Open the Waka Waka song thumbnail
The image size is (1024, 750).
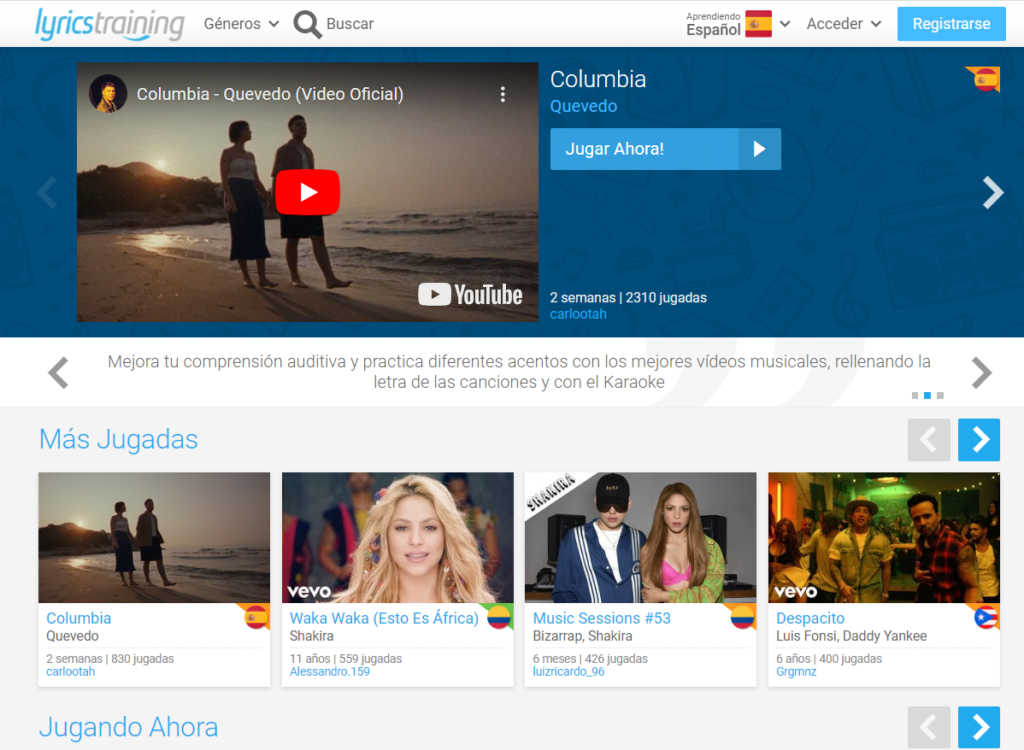[x=397, y=537]
